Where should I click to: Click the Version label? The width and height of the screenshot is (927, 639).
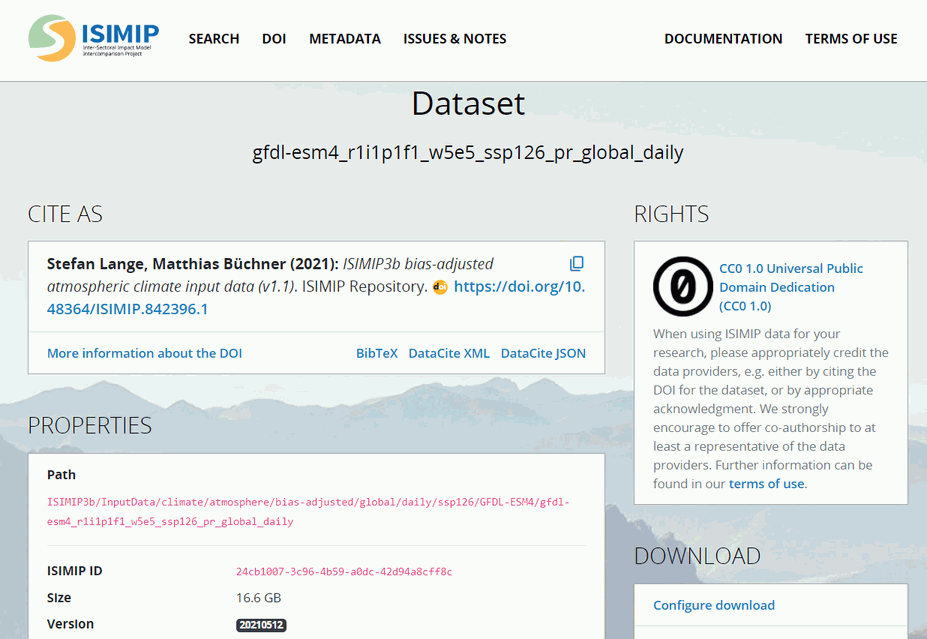70,624
